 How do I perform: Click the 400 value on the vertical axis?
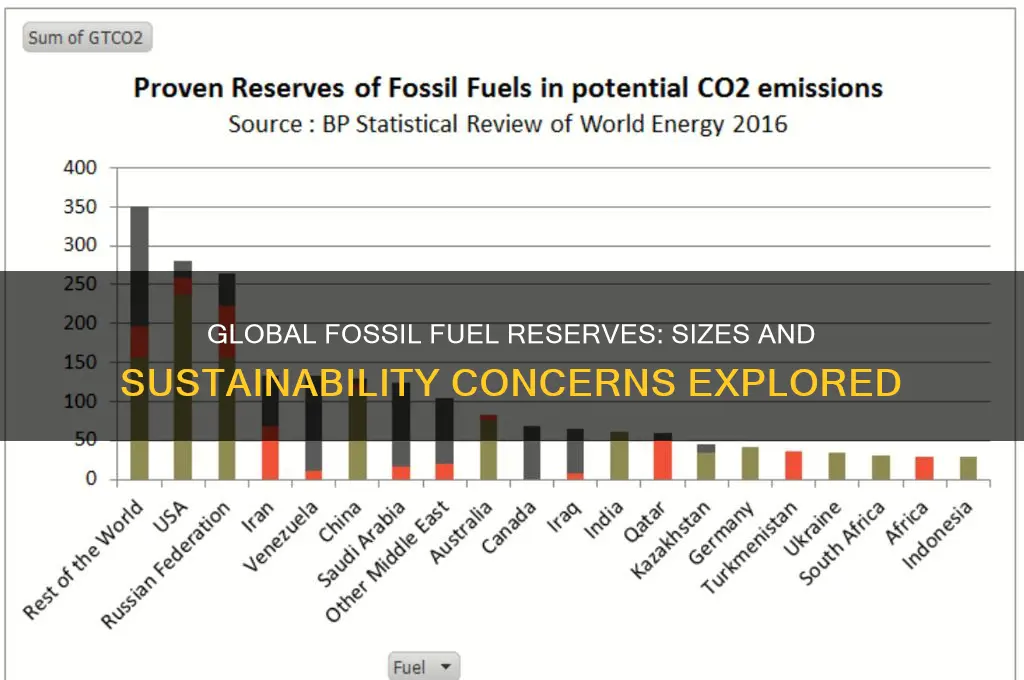click(x=80, y=167)
